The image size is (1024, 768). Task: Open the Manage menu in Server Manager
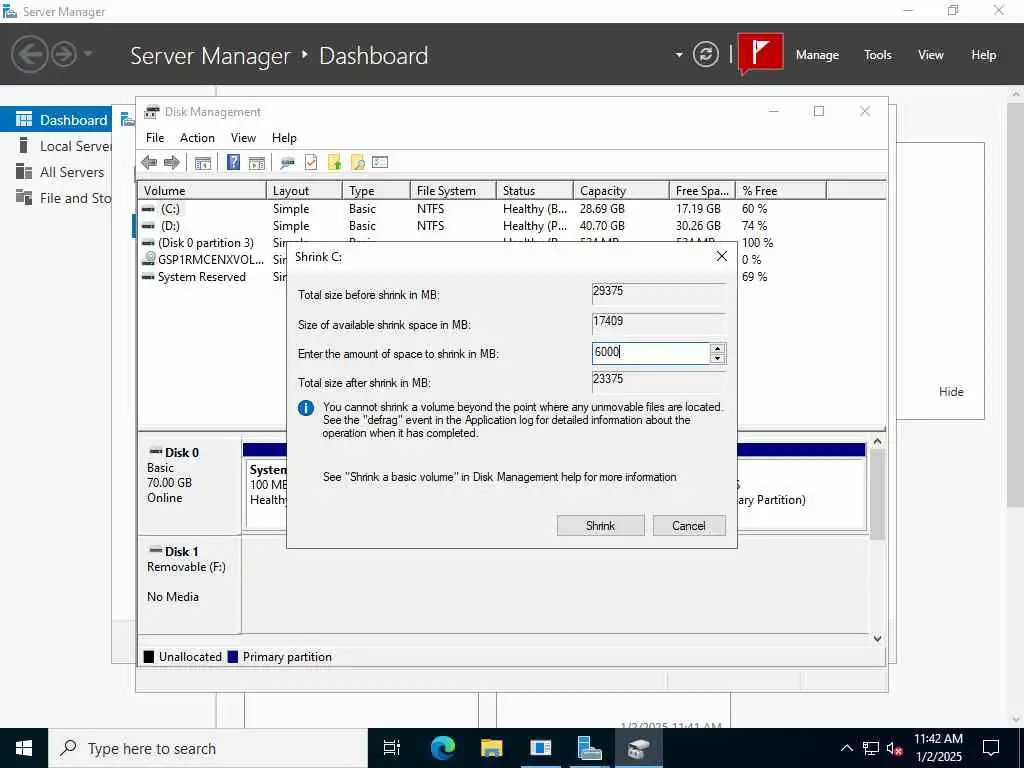pos(817,55)
